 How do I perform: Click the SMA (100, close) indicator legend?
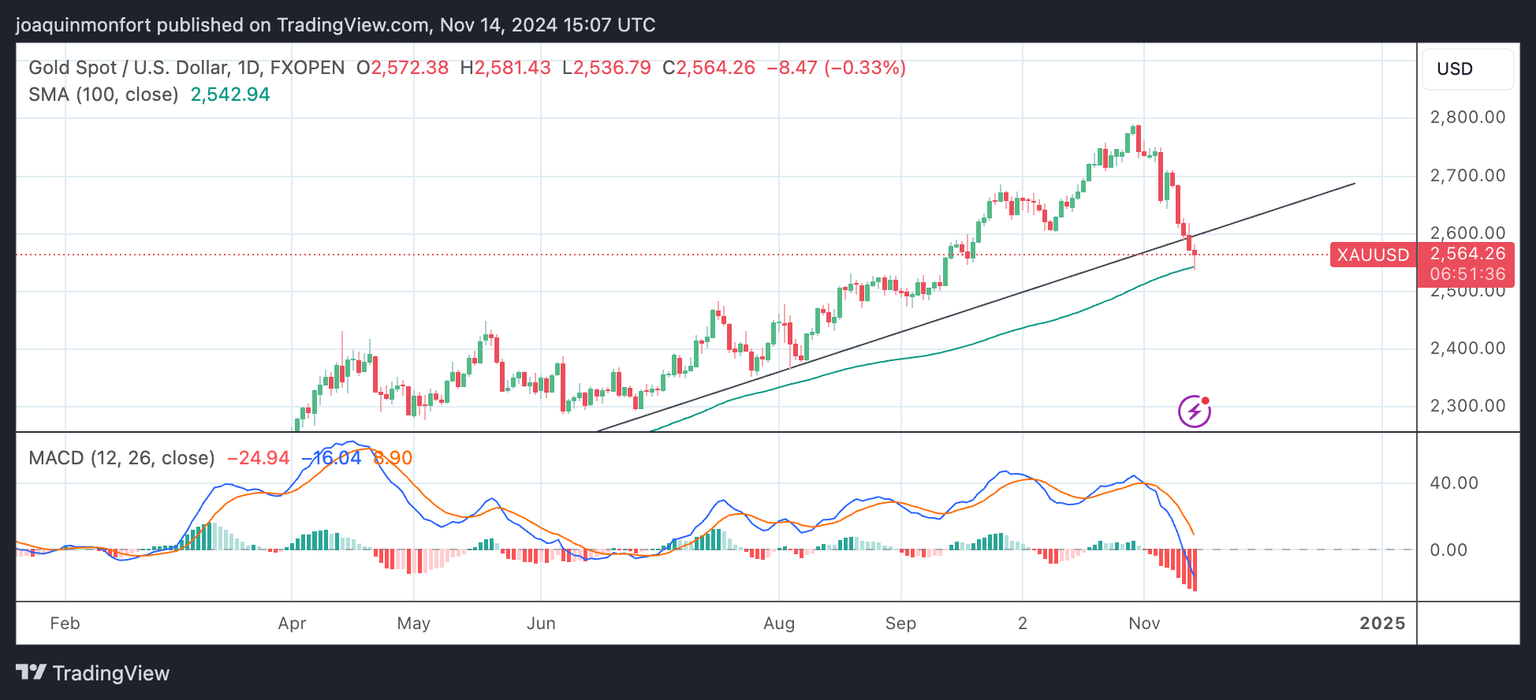[103, 95]
